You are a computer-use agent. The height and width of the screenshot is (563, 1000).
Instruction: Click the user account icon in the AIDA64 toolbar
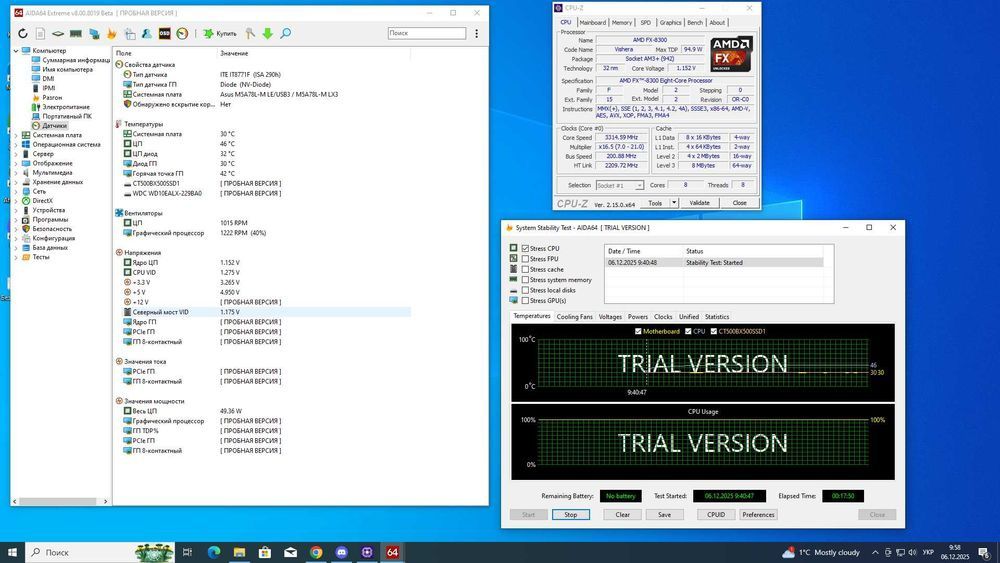(147, 34)
